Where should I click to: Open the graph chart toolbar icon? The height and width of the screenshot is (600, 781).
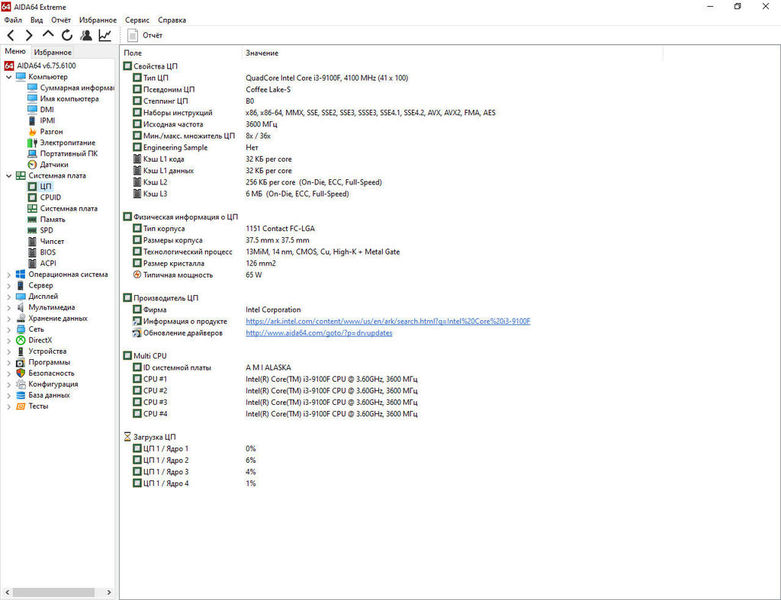(x=105, y=35)
